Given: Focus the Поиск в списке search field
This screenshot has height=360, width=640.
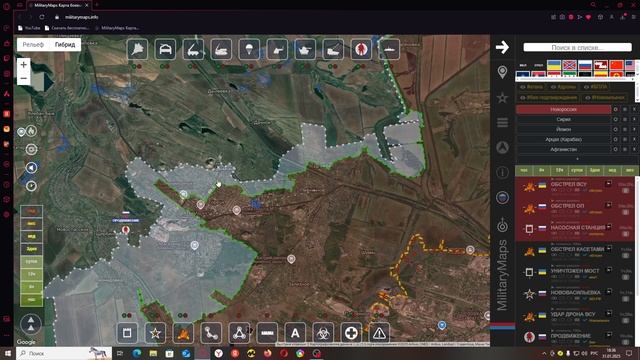Looking at the screenshot, I should 577,47.
